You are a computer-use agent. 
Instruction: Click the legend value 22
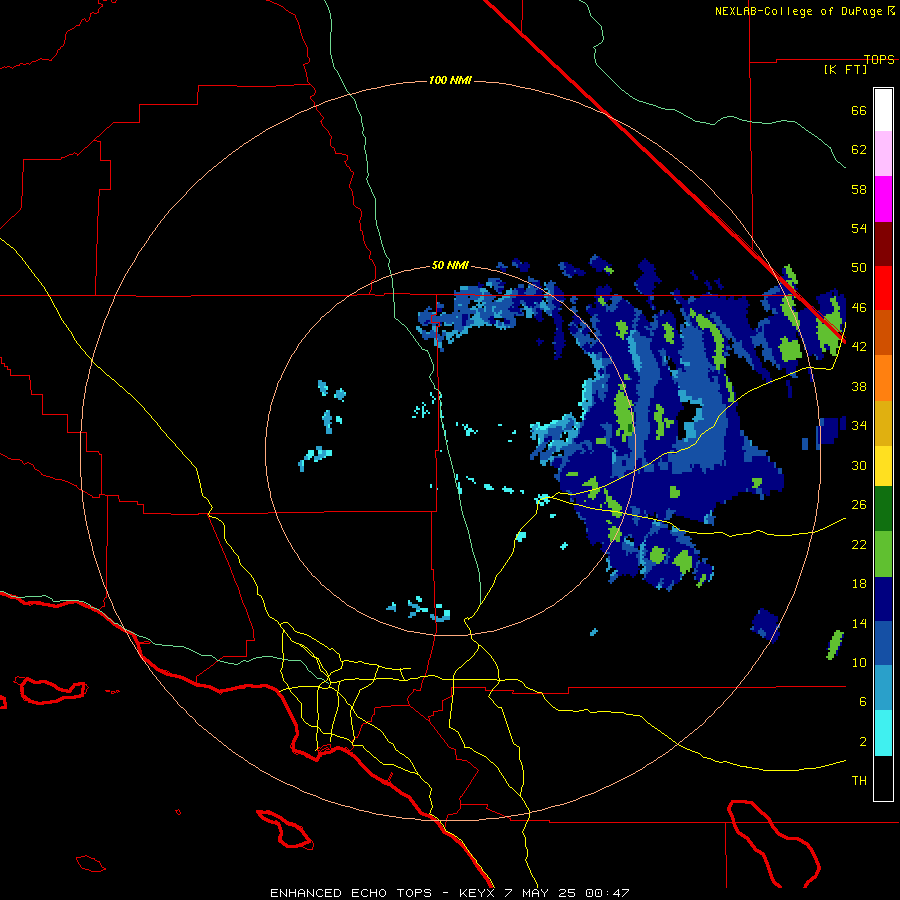click(x=859, y=544)
